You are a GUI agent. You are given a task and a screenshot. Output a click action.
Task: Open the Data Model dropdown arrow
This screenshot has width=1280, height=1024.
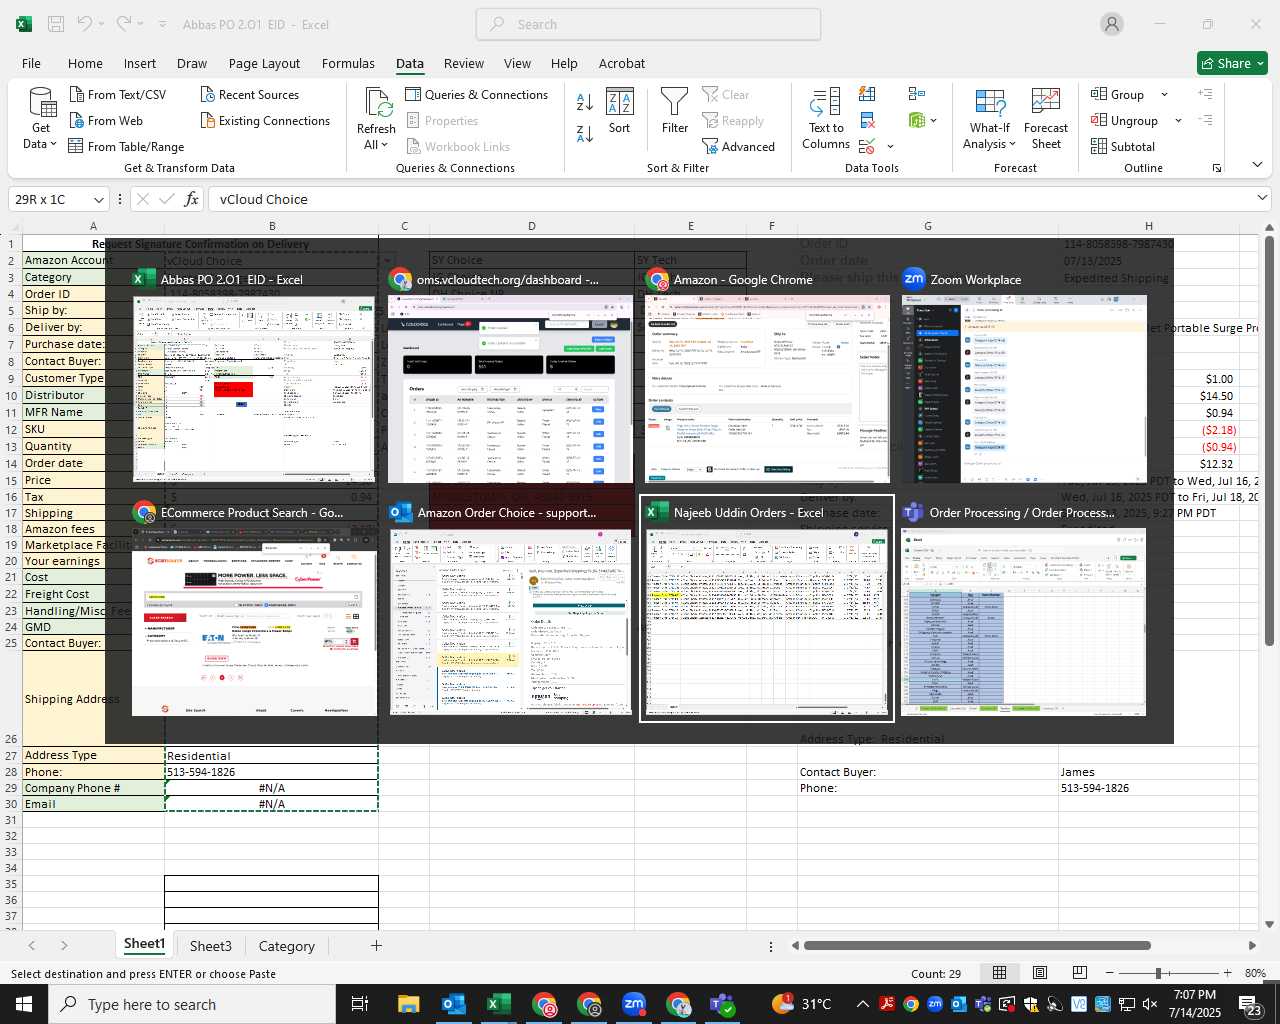pyautogui.click(x=934, y=121)
